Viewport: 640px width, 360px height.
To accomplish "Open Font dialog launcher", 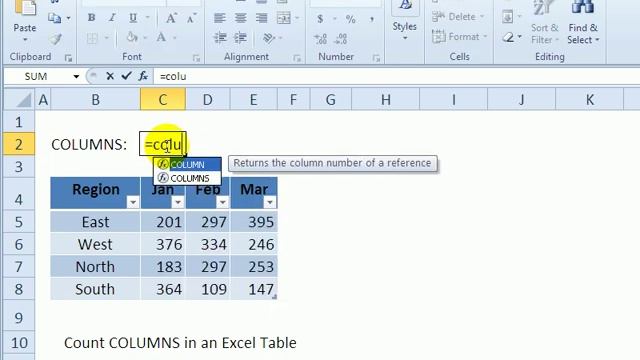I will [196, 58].
